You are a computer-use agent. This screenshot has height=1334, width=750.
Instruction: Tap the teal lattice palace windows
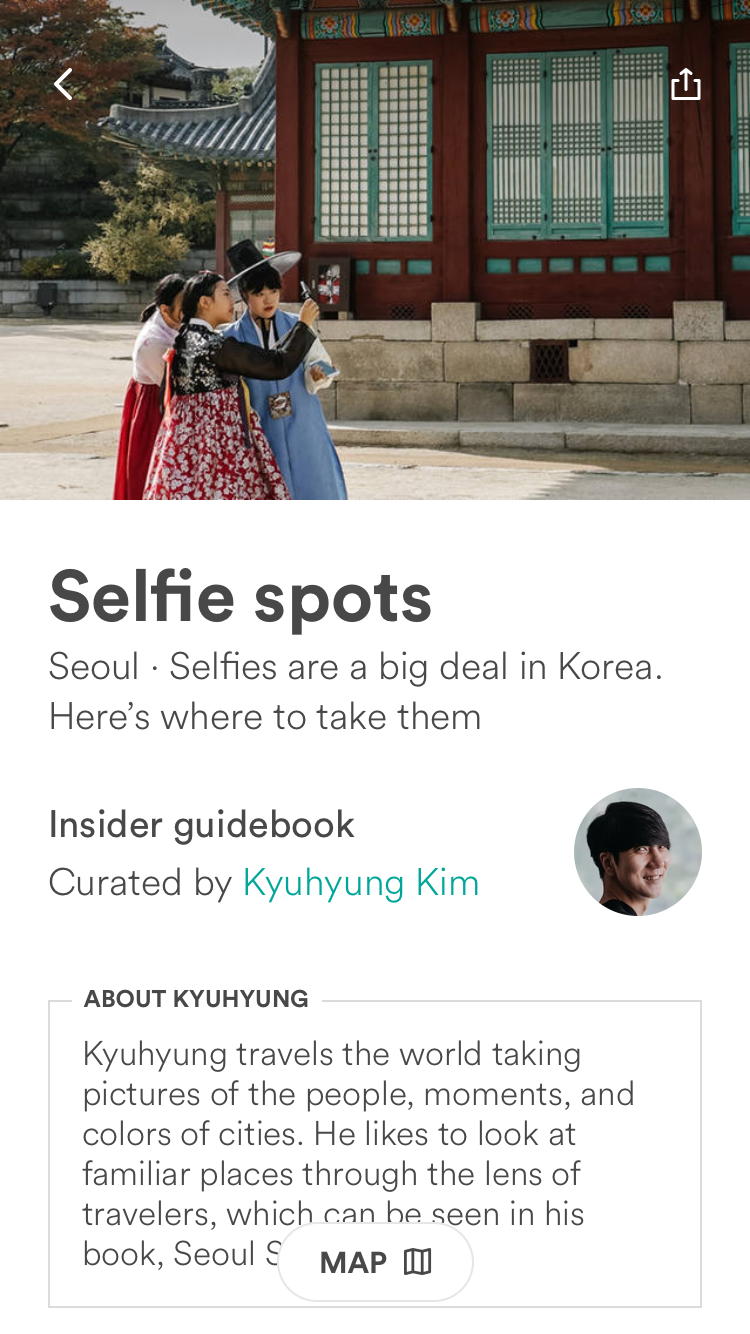[577, 145]
